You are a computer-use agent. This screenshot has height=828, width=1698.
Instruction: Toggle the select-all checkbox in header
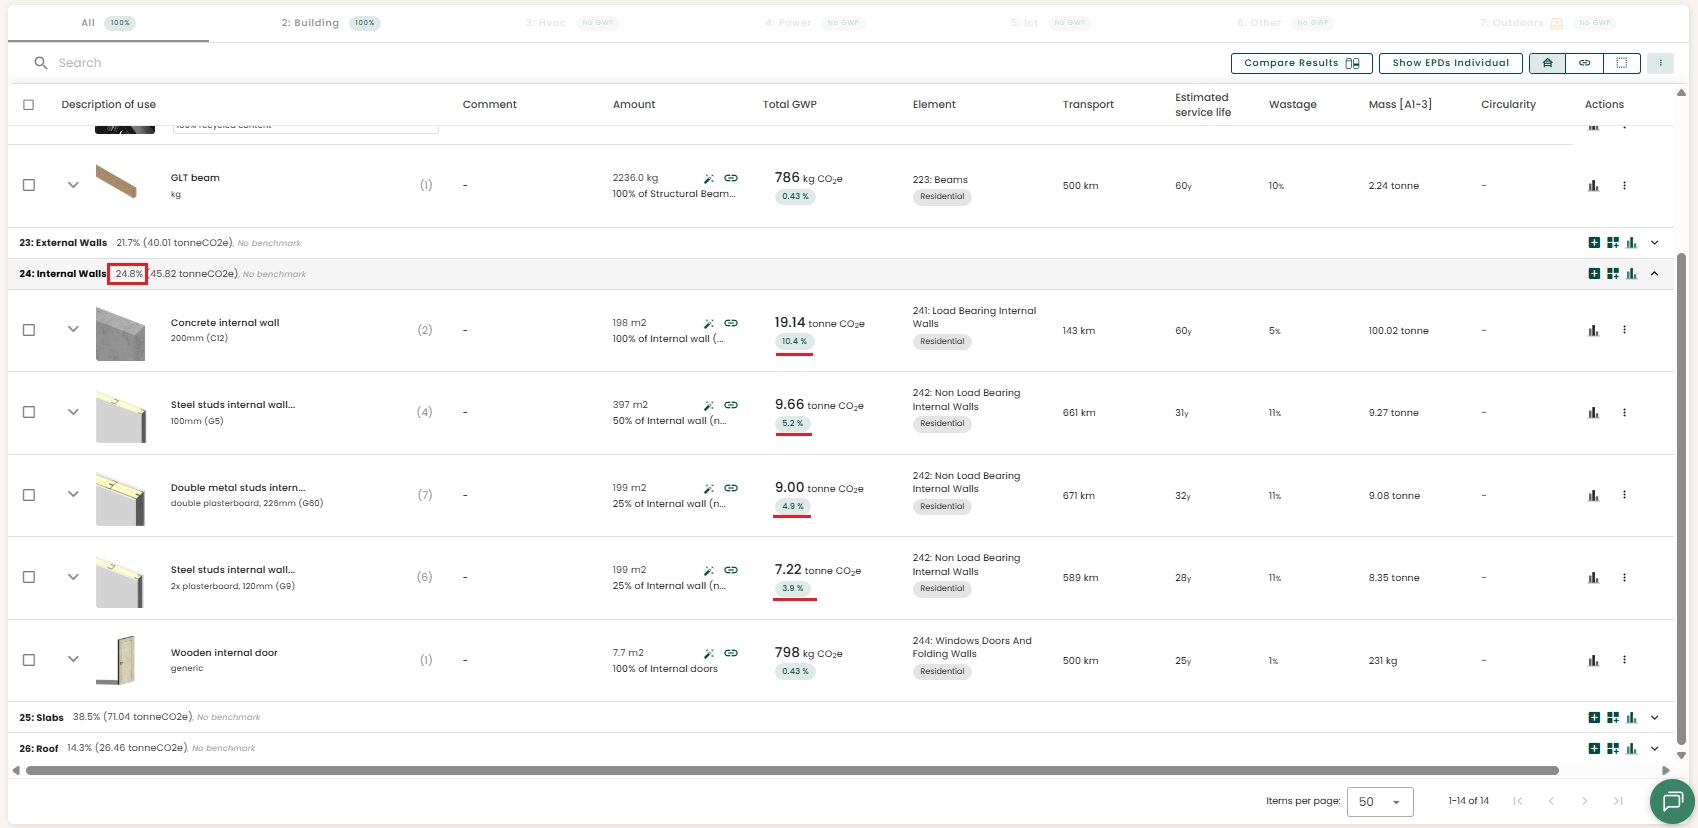[29, 105]
